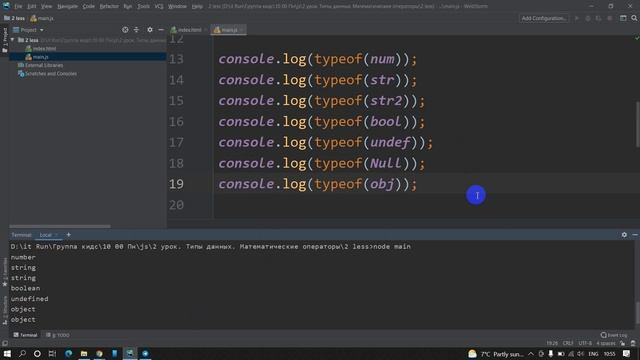Open the Help menu
640x360 pixels.
coord(197,7)
